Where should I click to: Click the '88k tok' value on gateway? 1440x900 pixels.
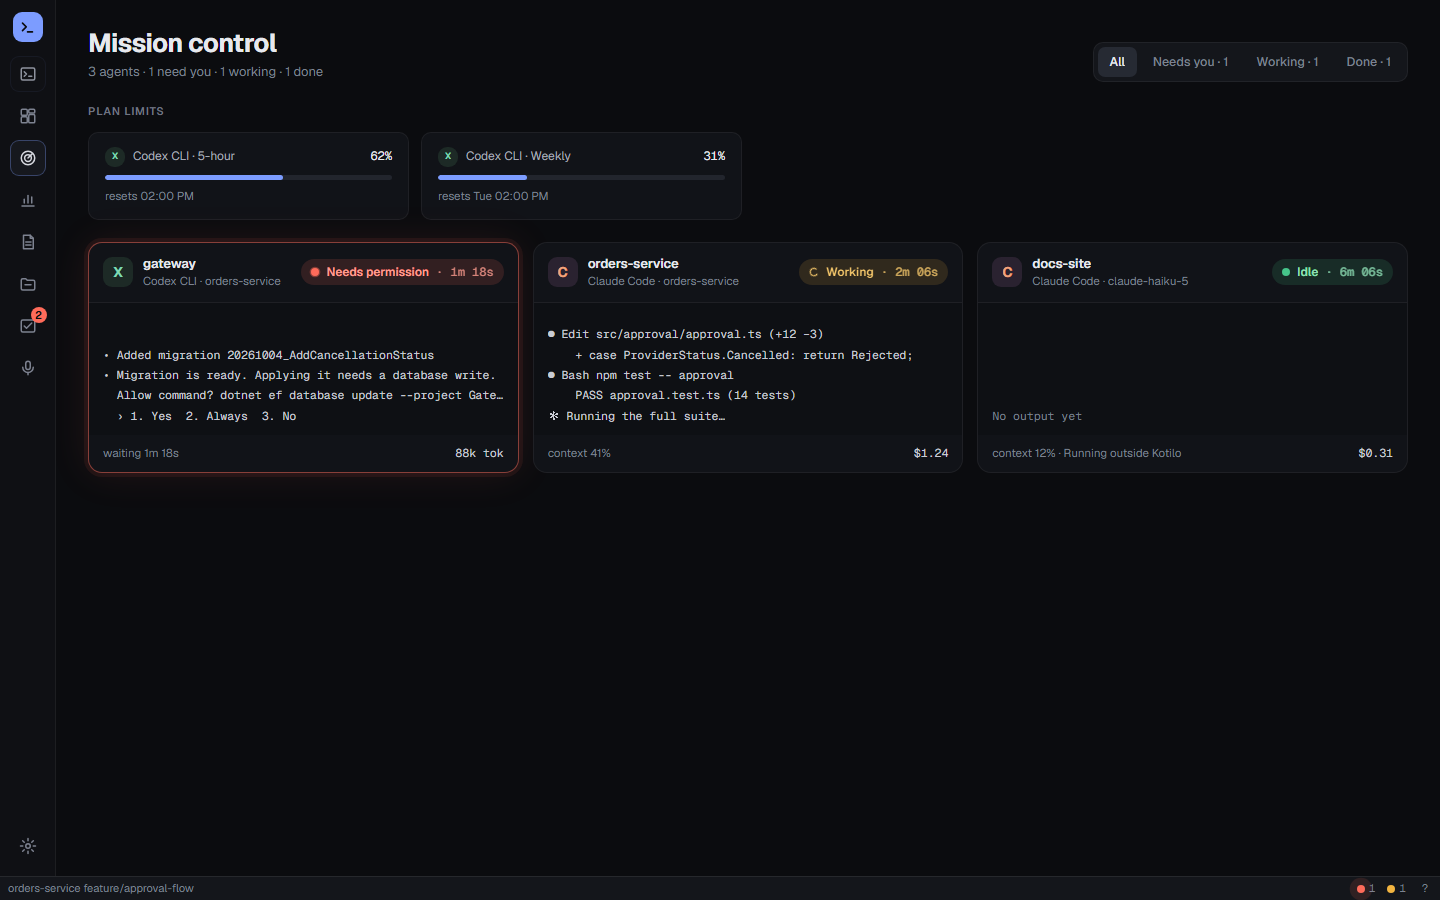479,453
